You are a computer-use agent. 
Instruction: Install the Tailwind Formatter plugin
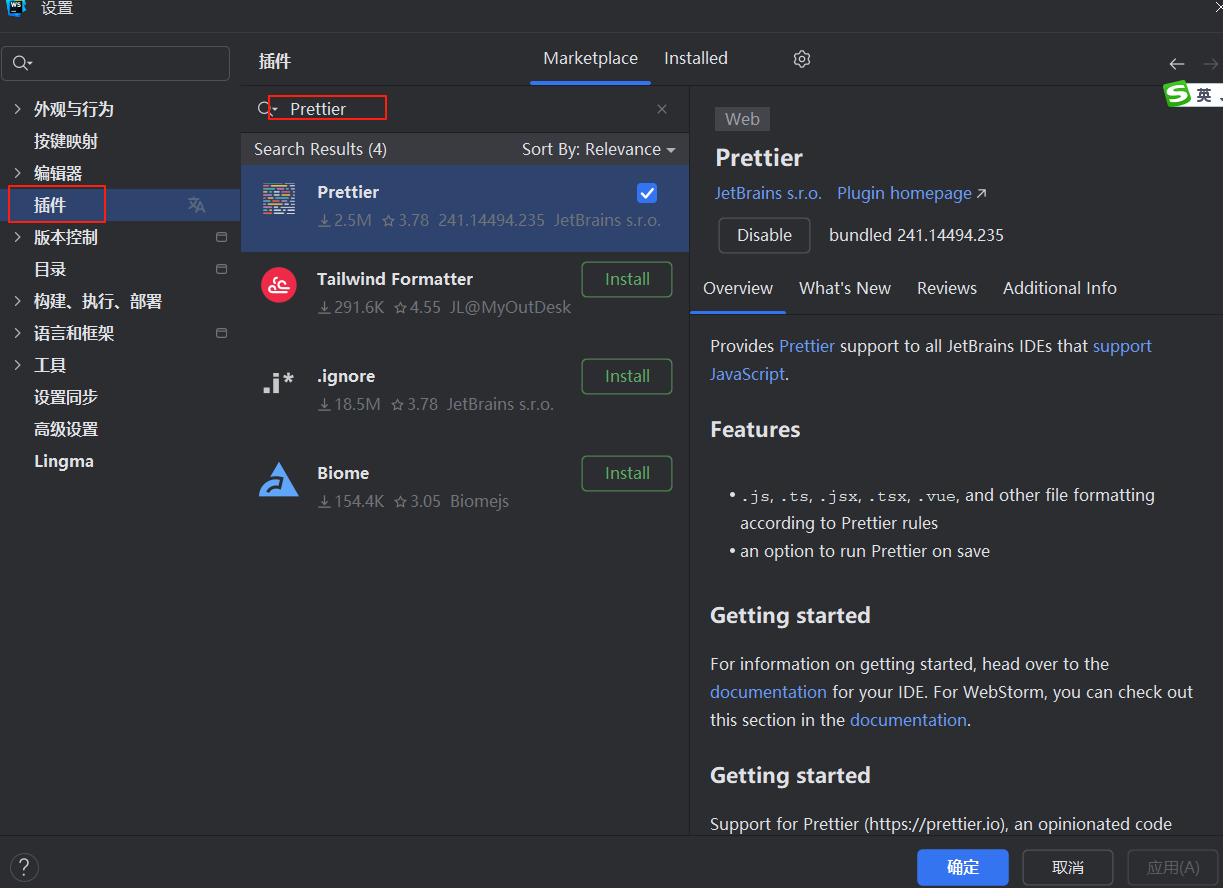[x=627, y=279]
